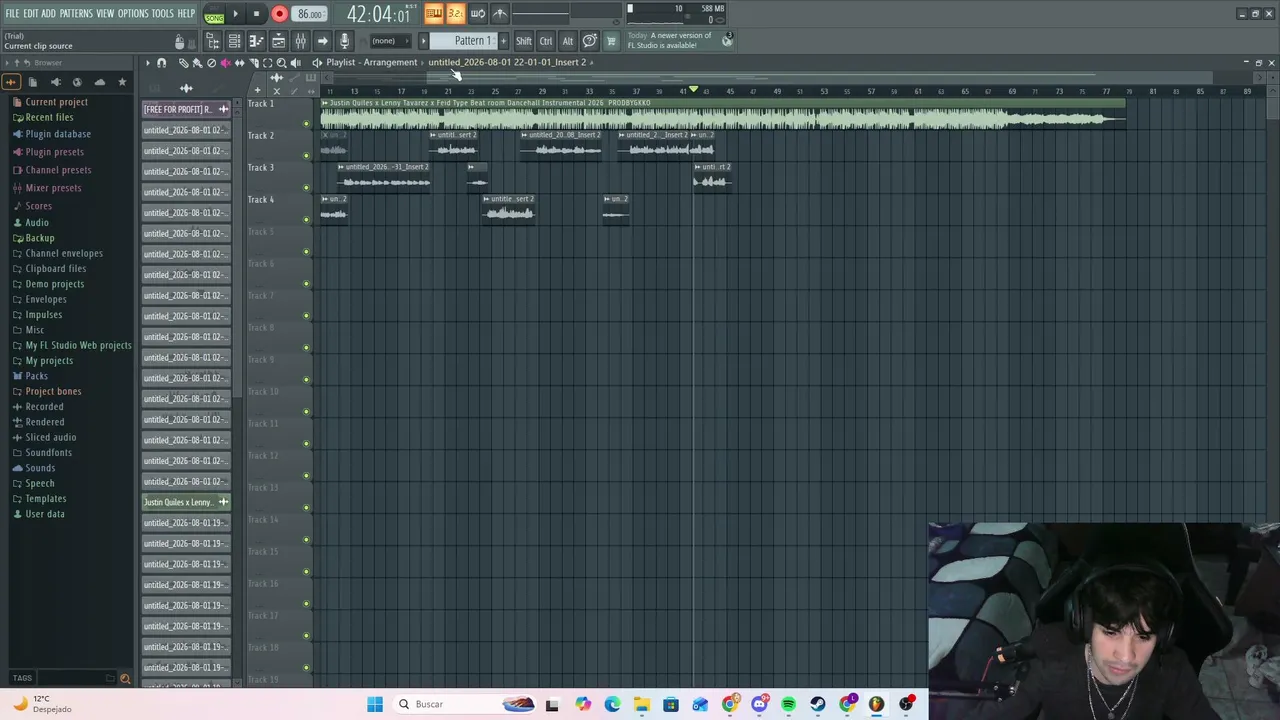Open the Mixer icon
The image size is (1280, 720).
click(x=300, y=41)
